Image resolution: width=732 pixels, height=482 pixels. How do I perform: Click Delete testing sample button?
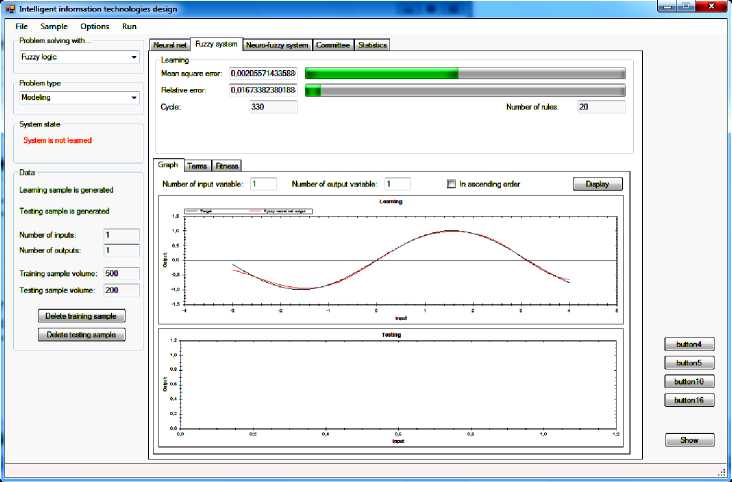point(82,335)
